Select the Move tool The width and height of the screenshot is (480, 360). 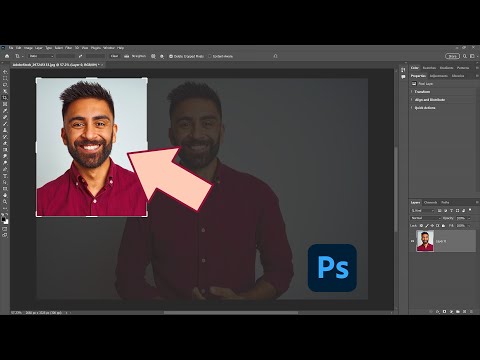(5, 72)
